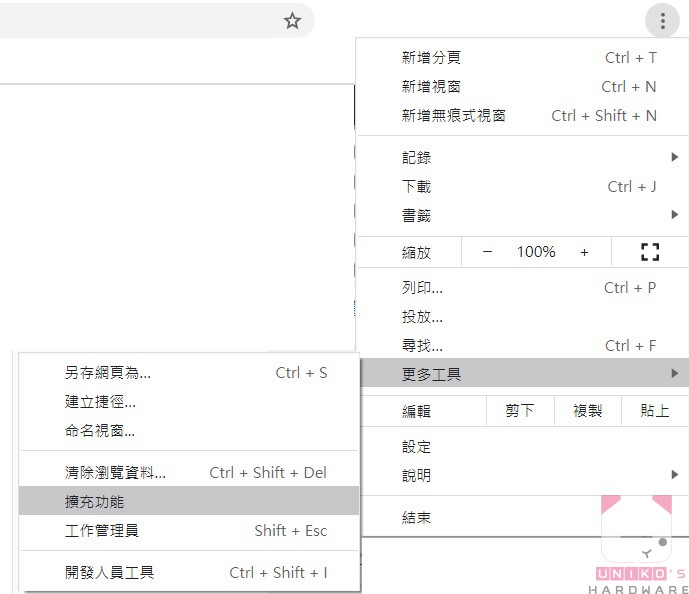Click the 編輯 label
This screenshot has height=594, width=689.
[416, 411]
